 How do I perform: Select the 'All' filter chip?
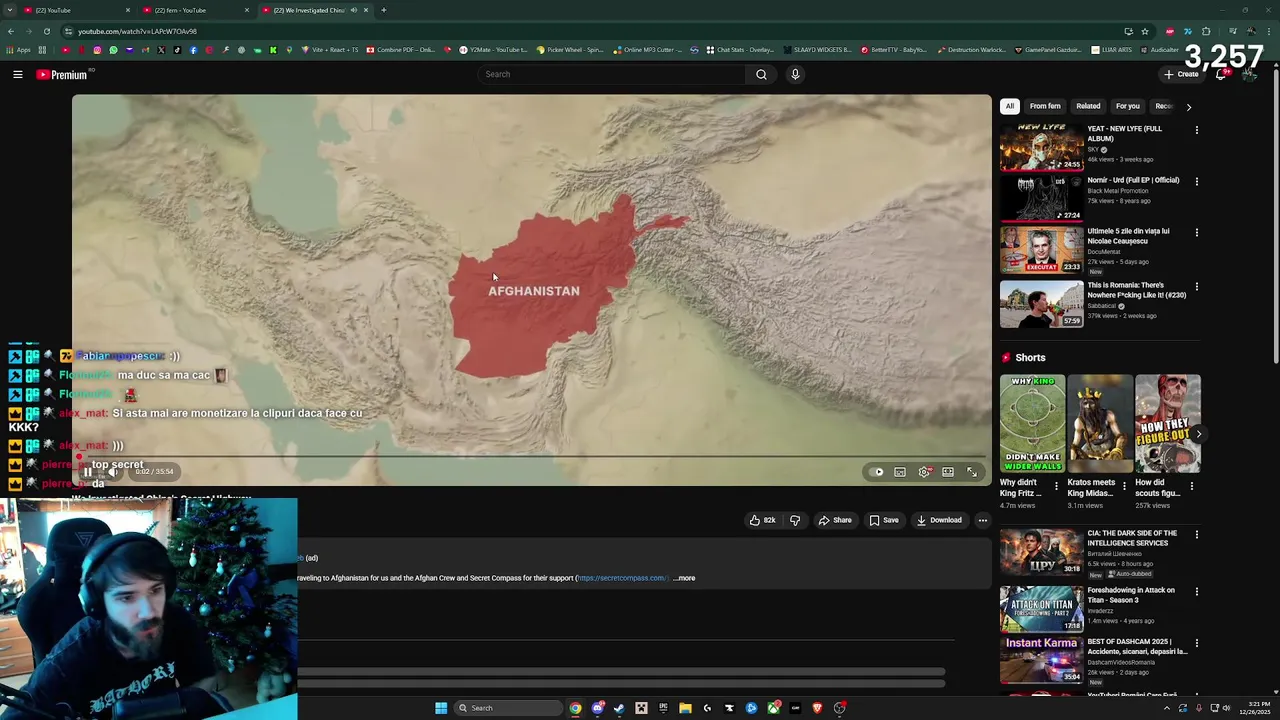tap(1010, 106)
